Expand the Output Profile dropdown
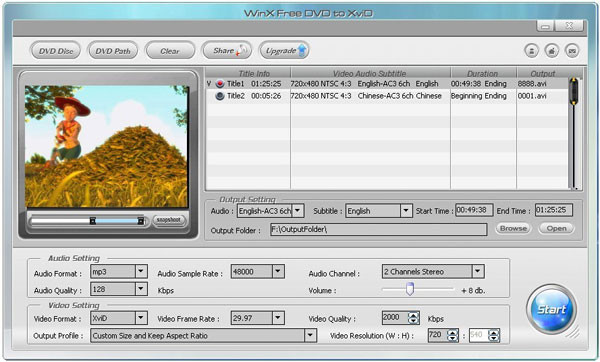 tap(310, 336)
